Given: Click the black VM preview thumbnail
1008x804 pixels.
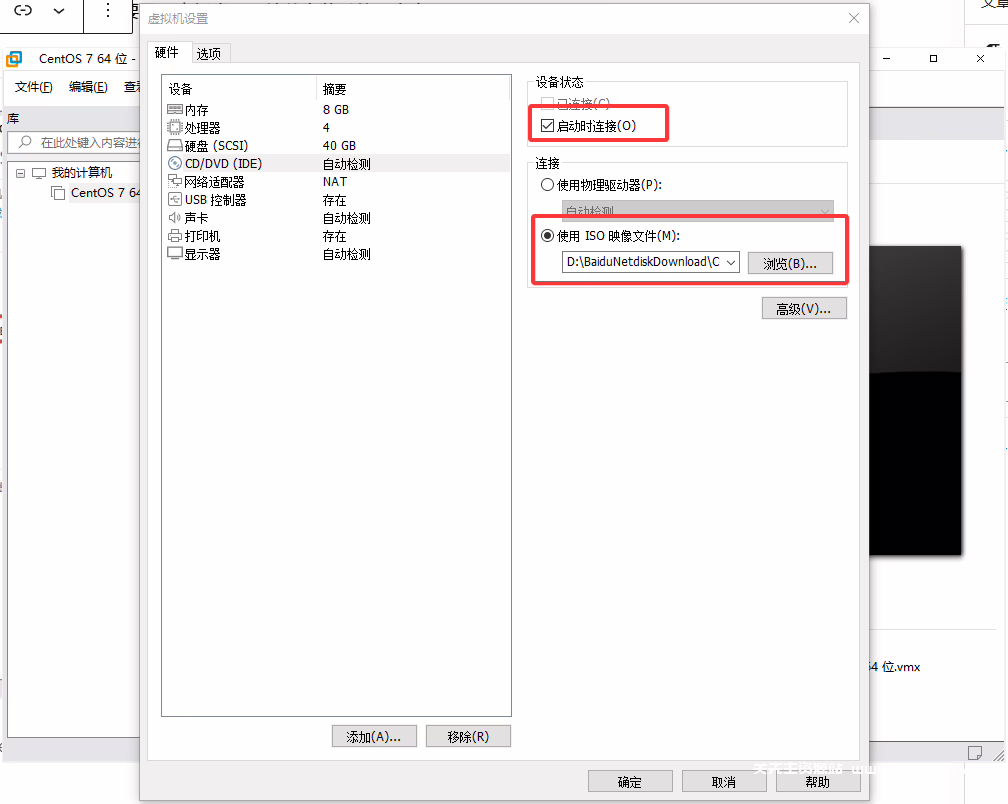Looking at the screenshot, I should 915,400.
